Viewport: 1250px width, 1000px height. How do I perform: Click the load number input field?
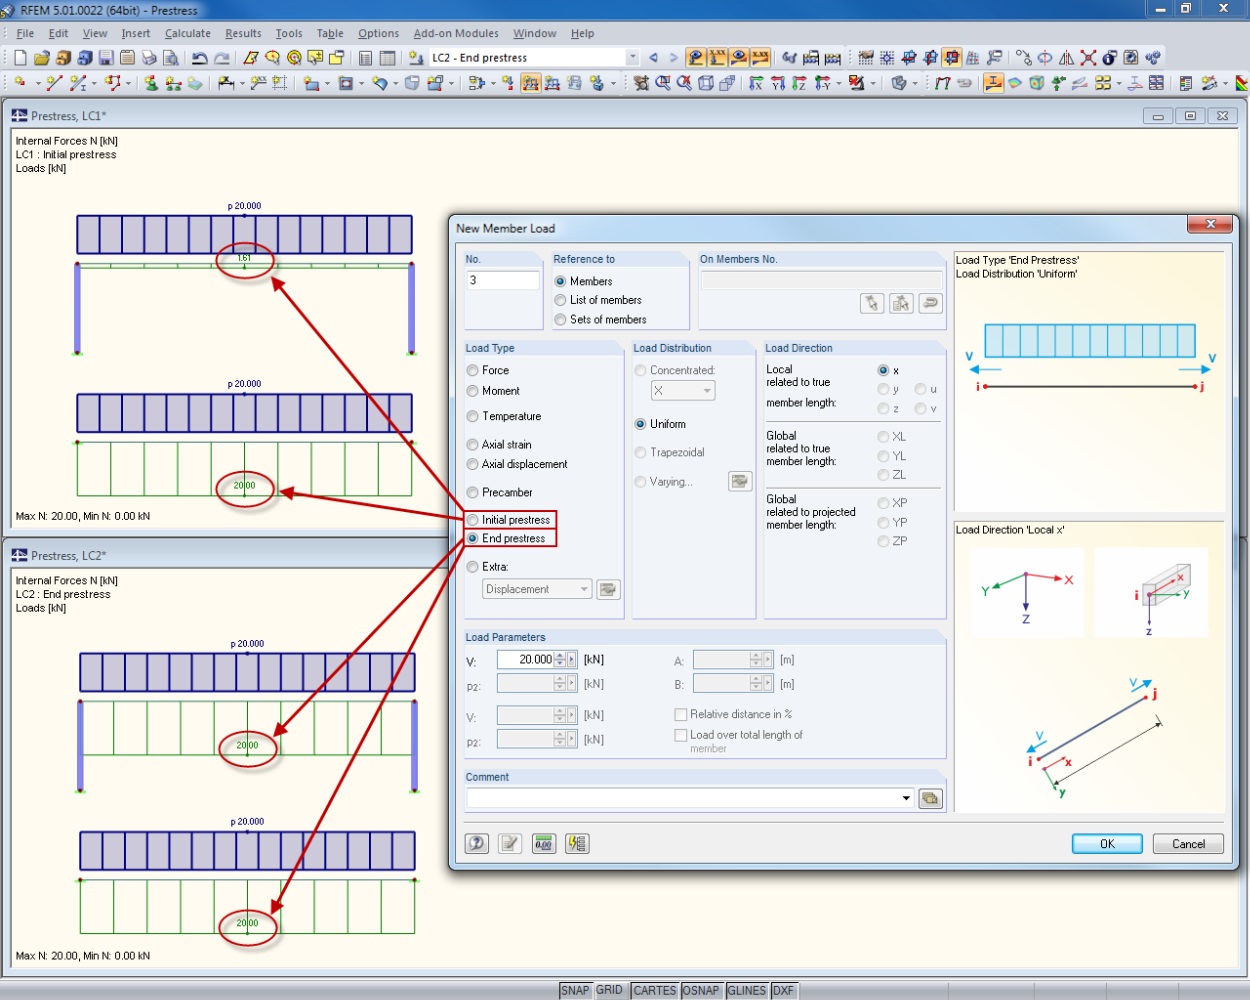click(502, 281)
